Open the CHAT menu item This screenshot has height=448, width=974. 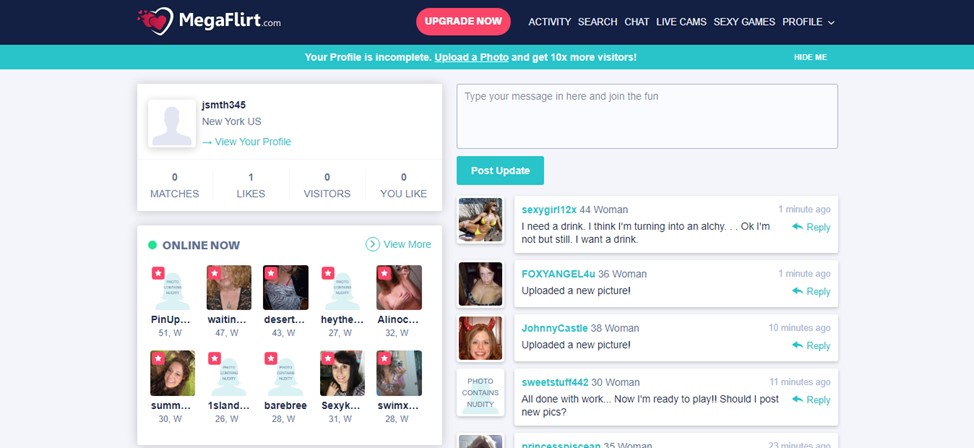[x=637, y=22]
